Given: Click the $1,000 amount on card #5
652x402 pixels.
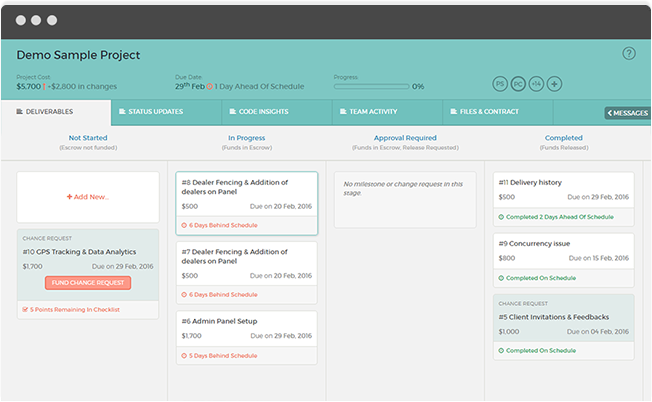Looking at the screenshot, I should tap(509, 332).
